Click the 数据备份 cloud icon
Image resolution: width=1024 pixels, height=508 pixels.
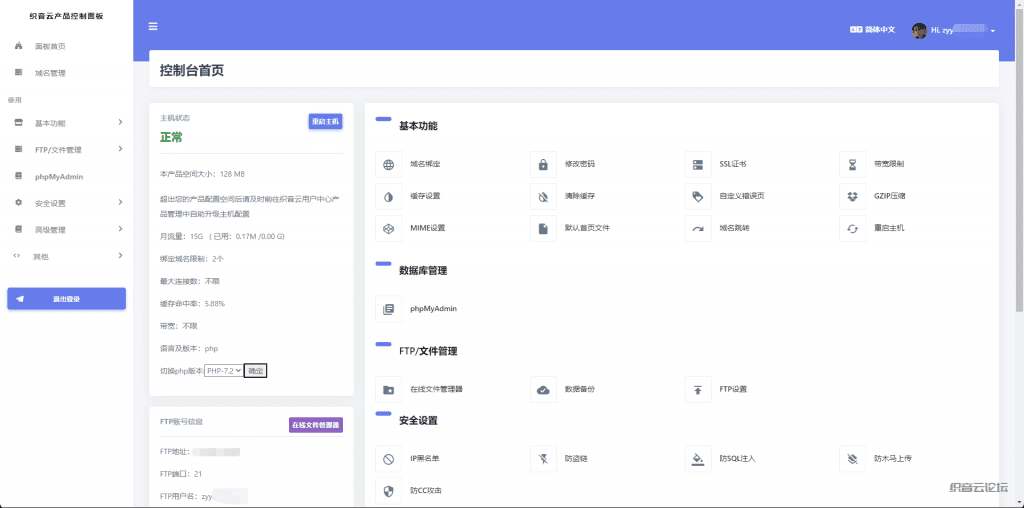pos(543,389)
